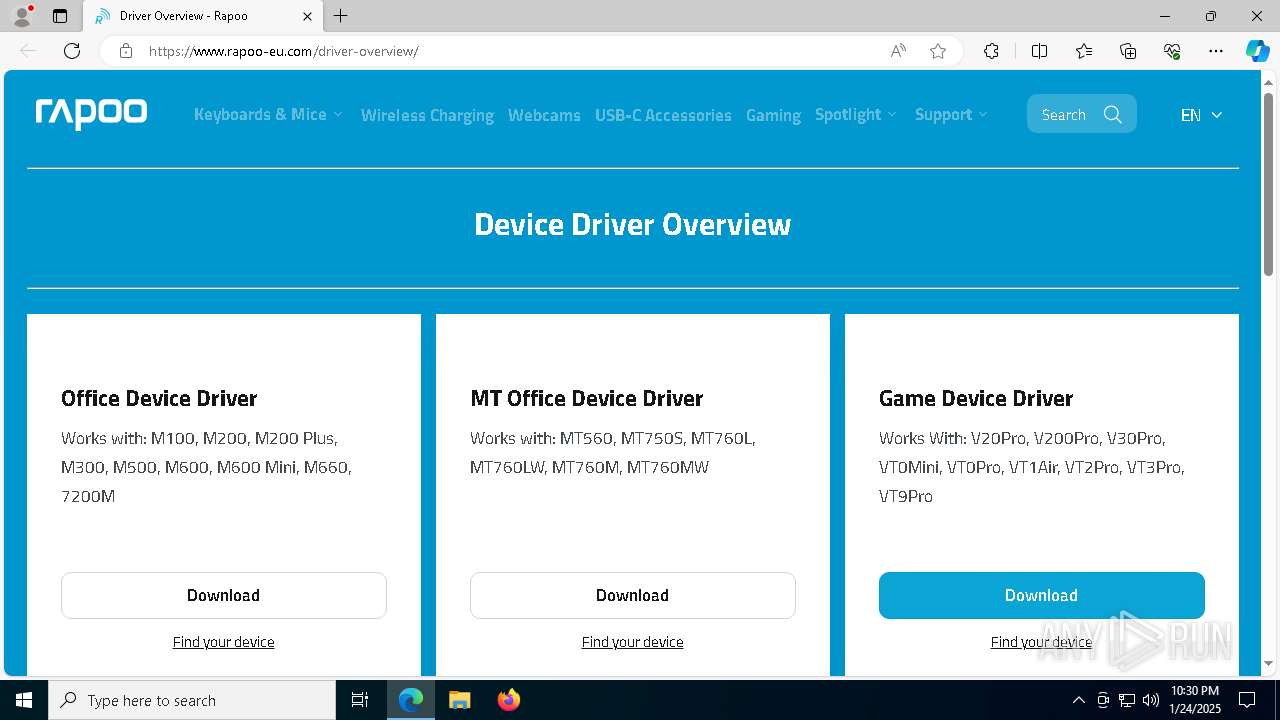This screenshot has width=1280, height=720.
Task: Toggle split screen view
Action: (1039, 51)
